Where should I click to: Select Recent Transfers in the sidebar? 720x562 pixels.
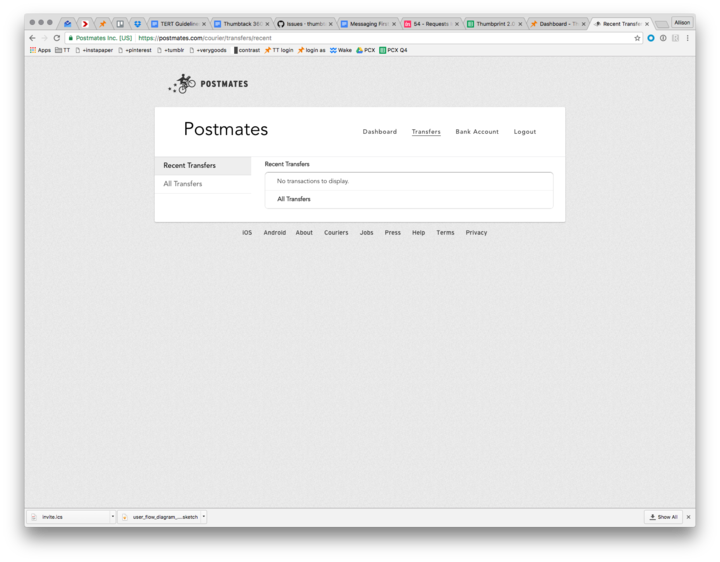[x=203, y=165]
